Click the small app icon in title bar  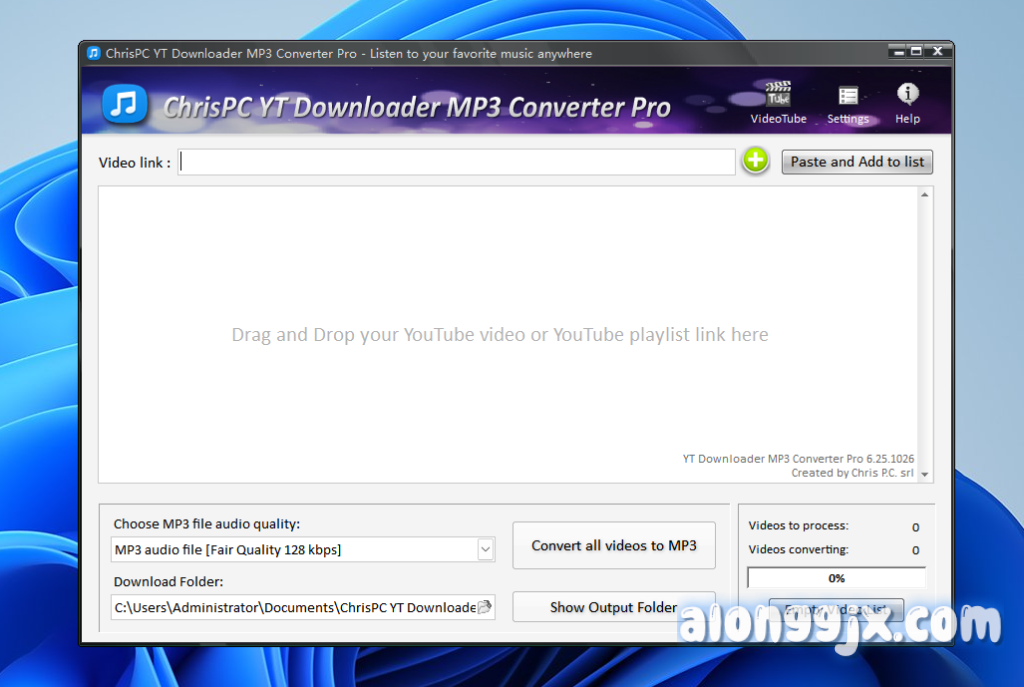point(93,53)
